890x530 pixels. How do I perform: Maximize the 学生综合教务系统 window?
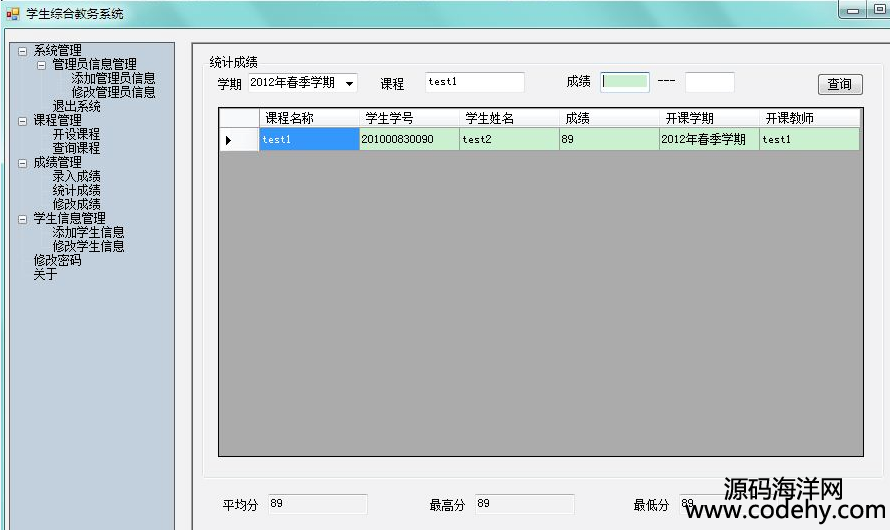tap(878, 11)
